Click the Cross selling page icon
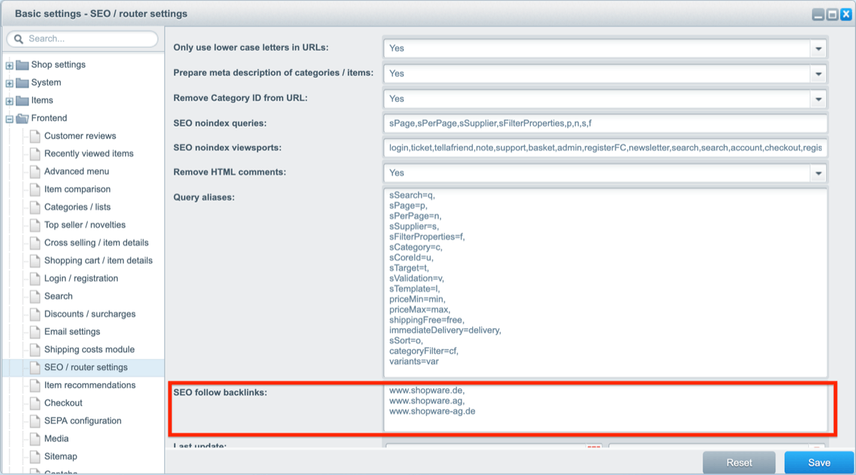This screenshot has height=475, width=856. (x=35, y=243)
